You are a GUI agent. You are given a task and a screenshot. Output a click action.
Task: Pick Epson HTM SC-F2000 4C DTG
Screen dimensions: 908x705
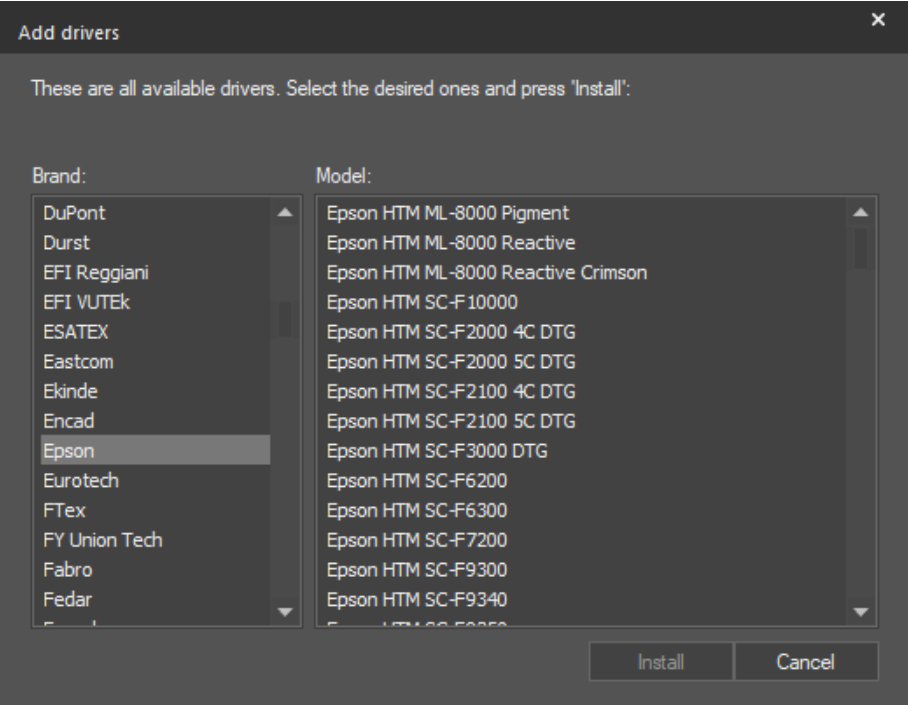click(x=585, y=331)
